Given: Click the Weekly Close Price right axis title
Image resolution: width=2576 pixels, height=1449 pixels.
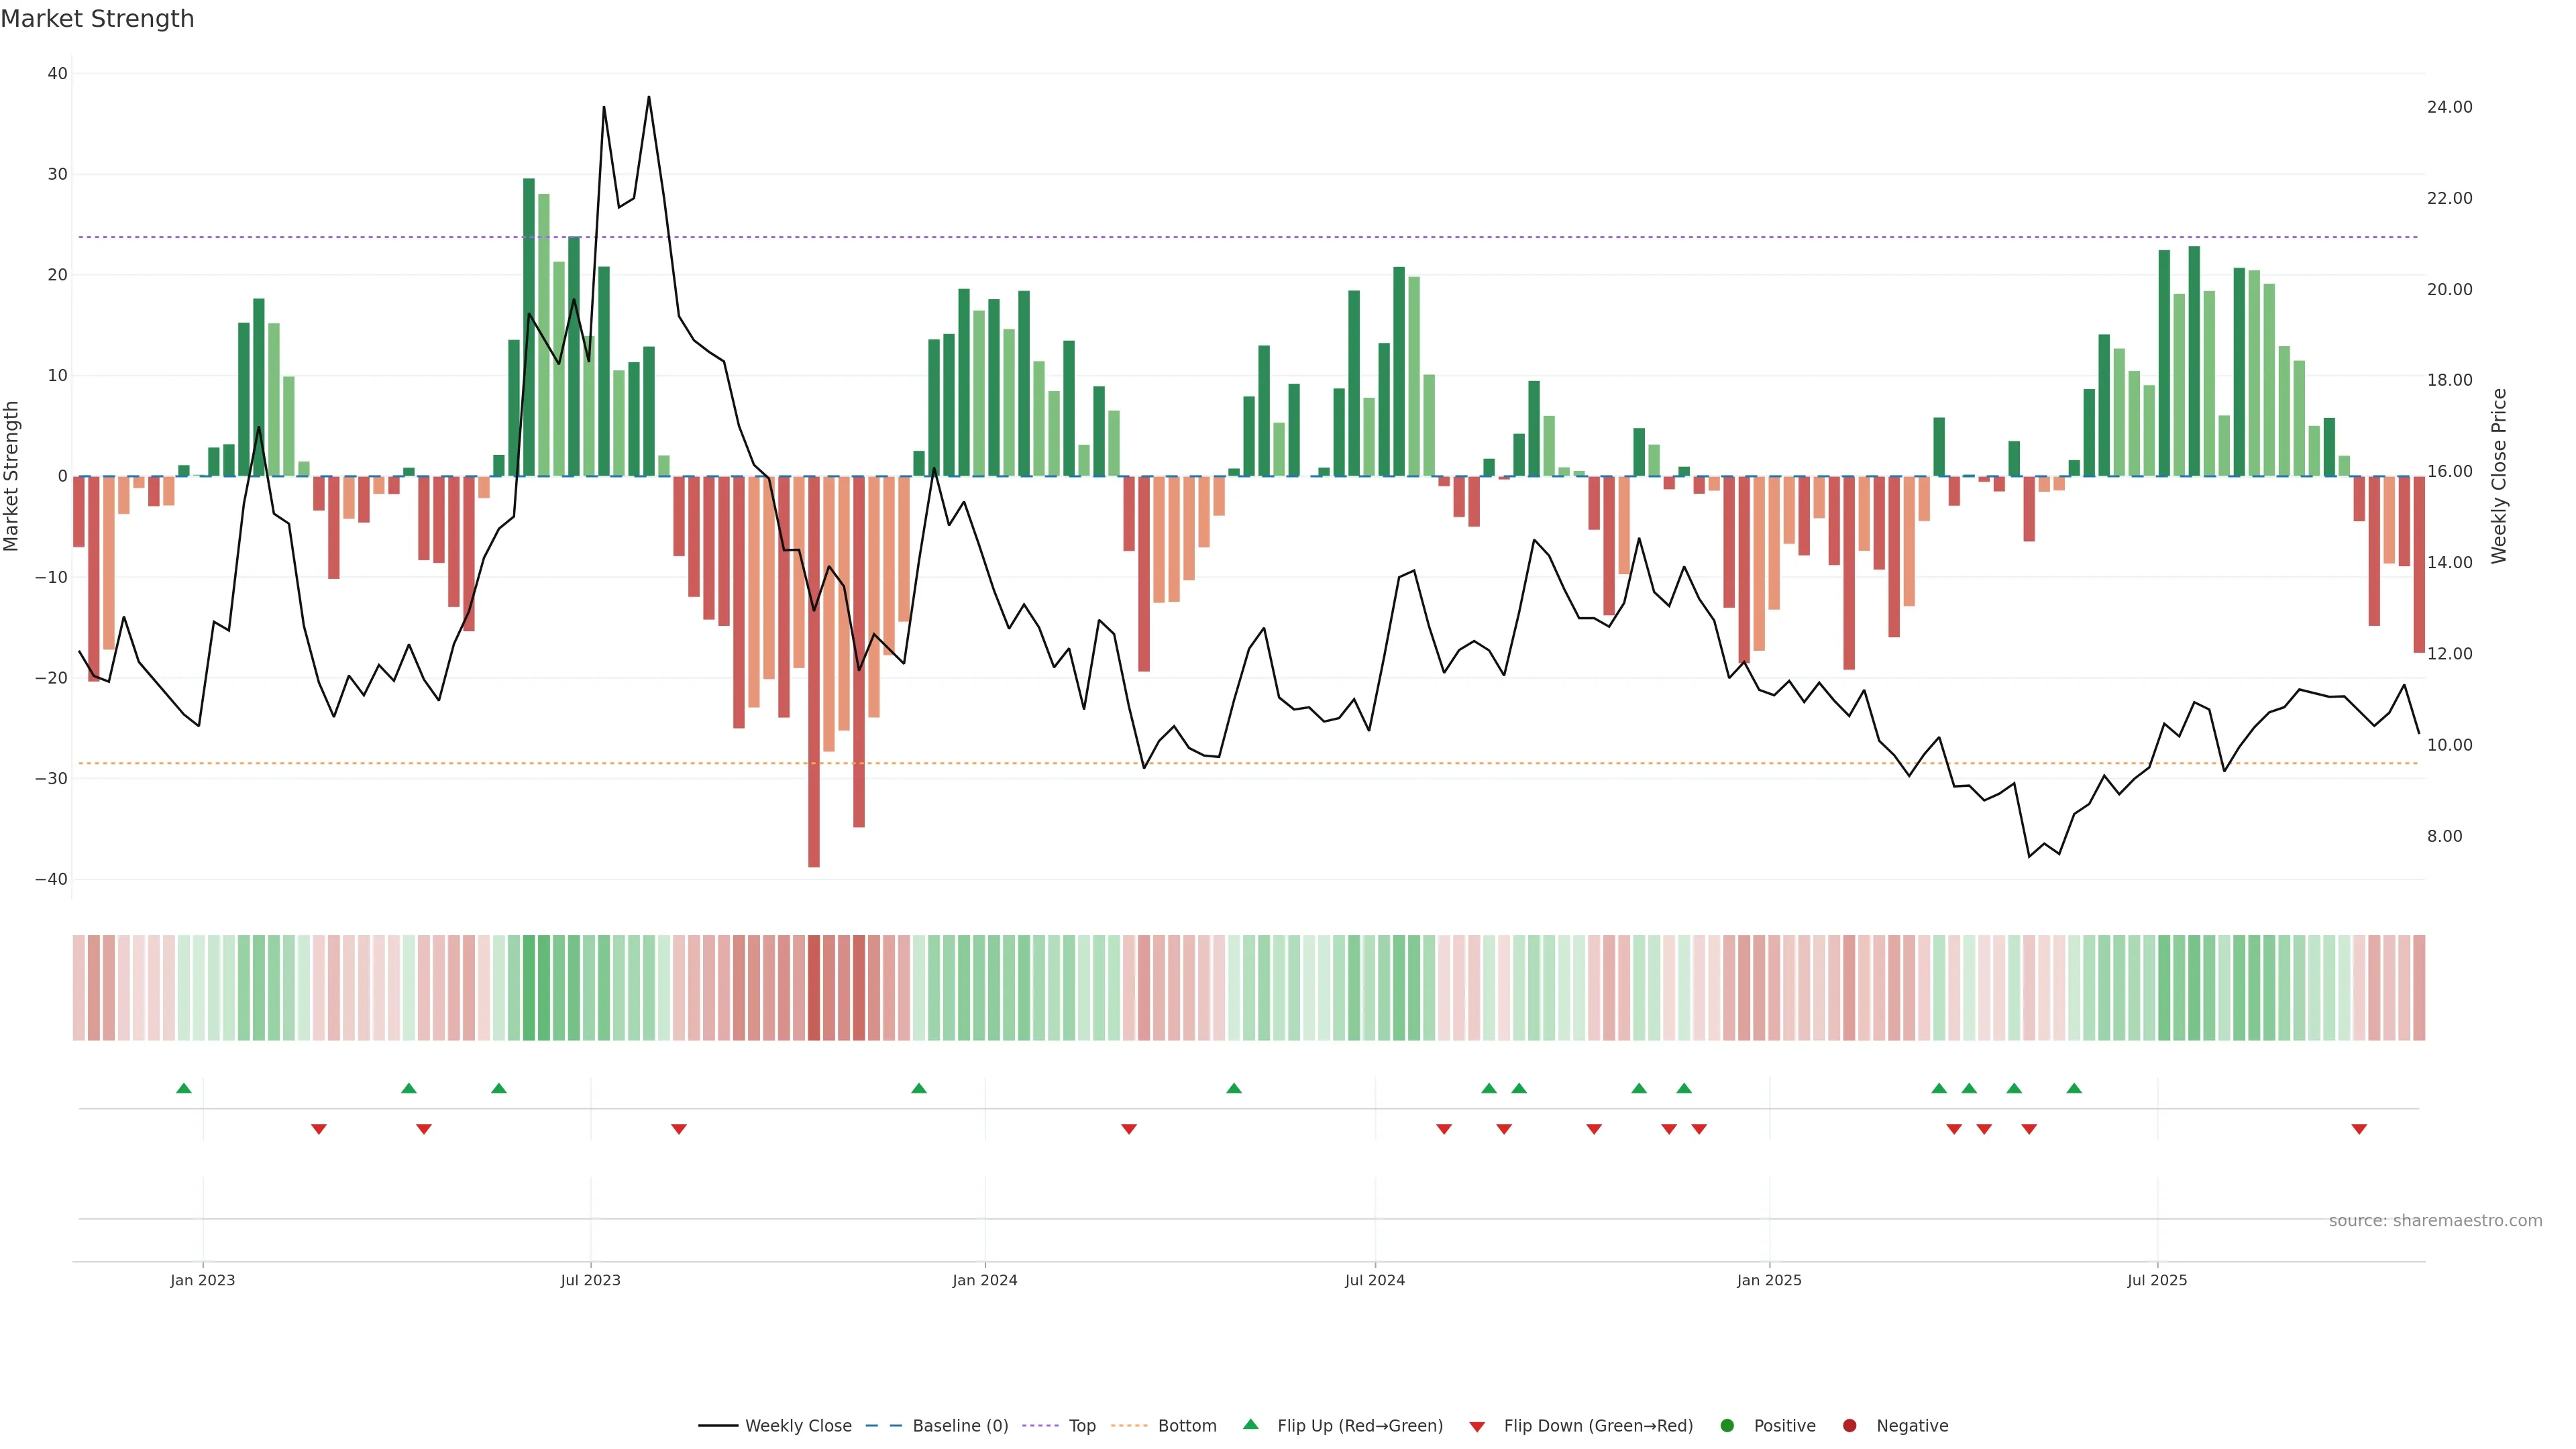Looking at the screenshot, I should pyautogui.click(x=2499, y=476).
